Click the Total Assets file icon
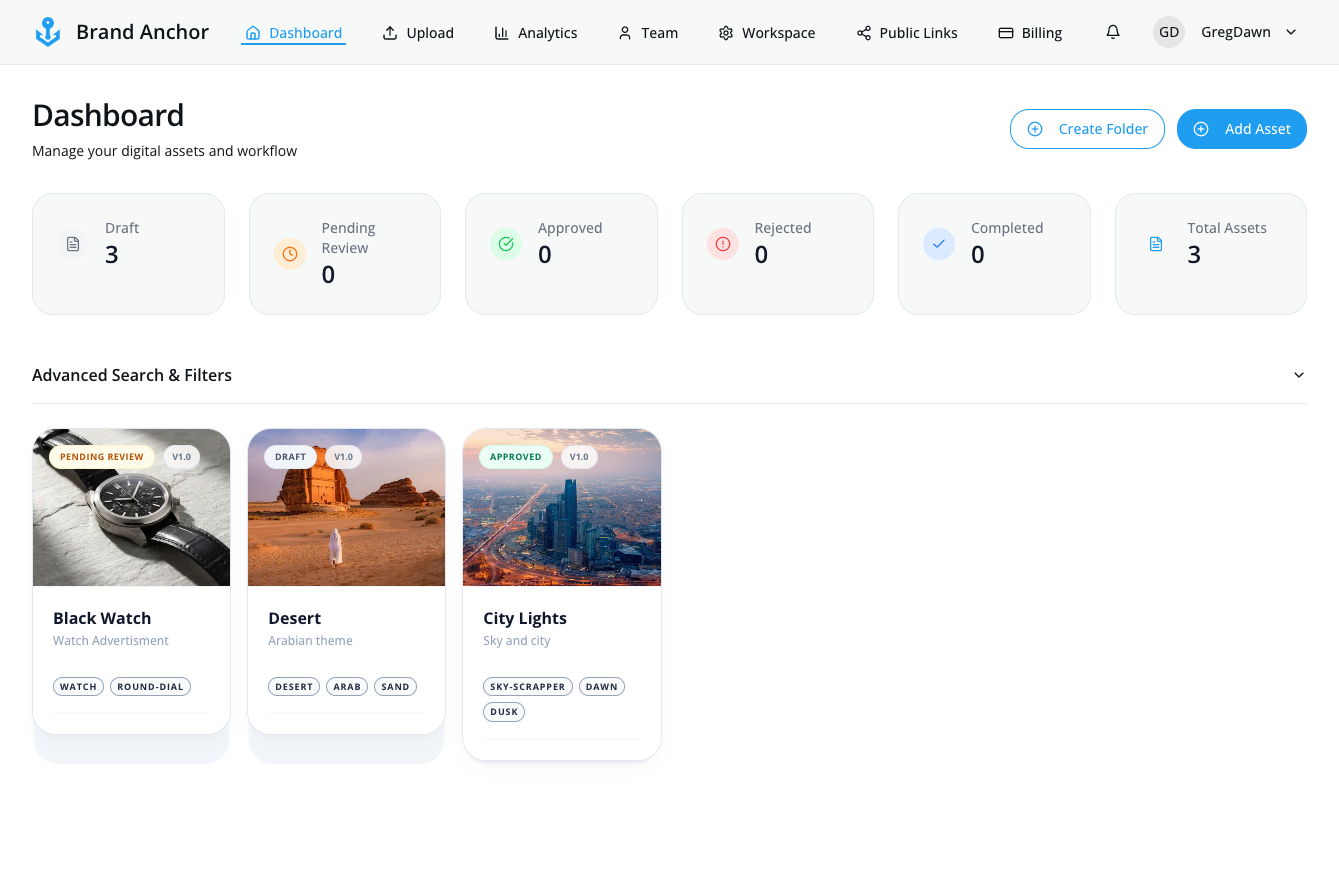1339x893 pixels. click(x=1156, y=244)
